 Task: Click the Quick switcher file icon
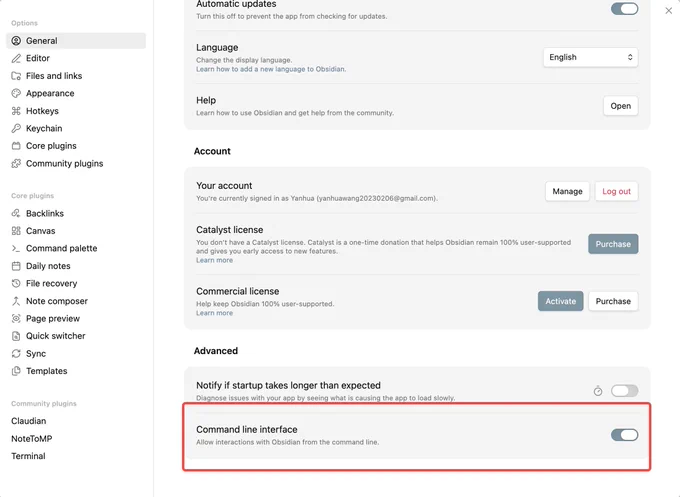coord(16,336)
